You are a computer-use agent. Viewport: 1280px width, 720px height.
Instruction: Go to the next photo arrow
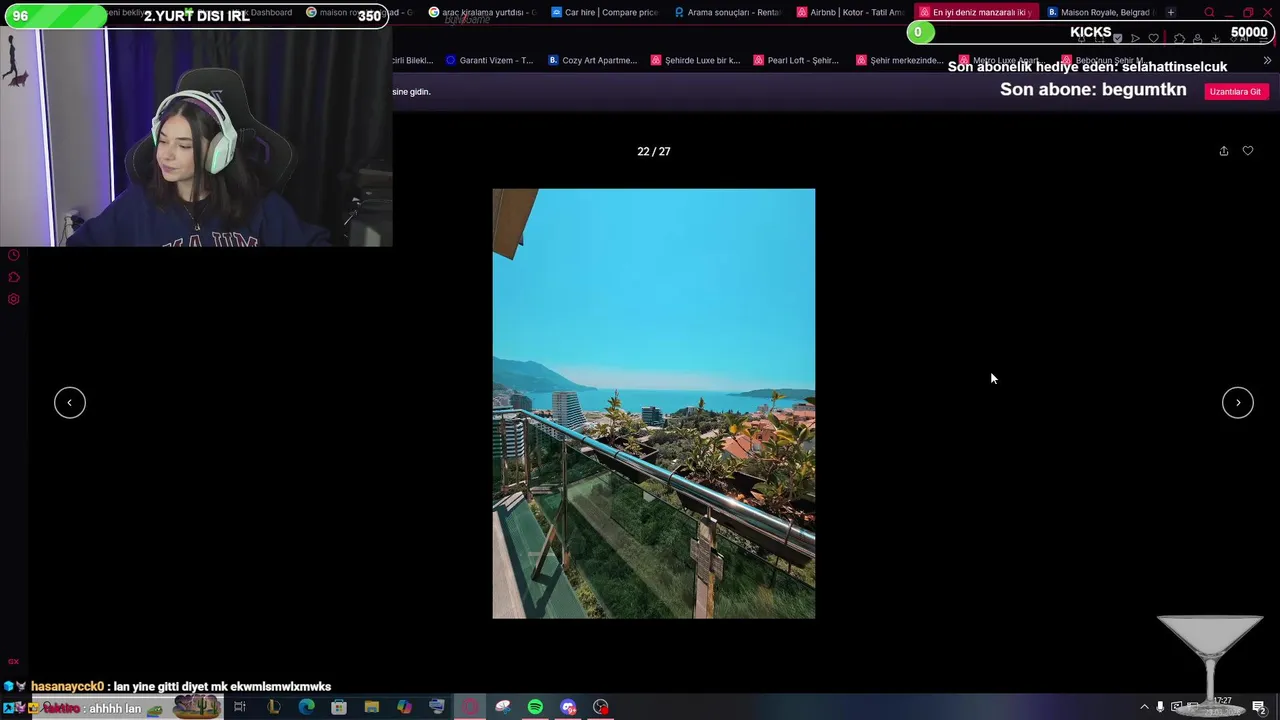point(1238,402)
